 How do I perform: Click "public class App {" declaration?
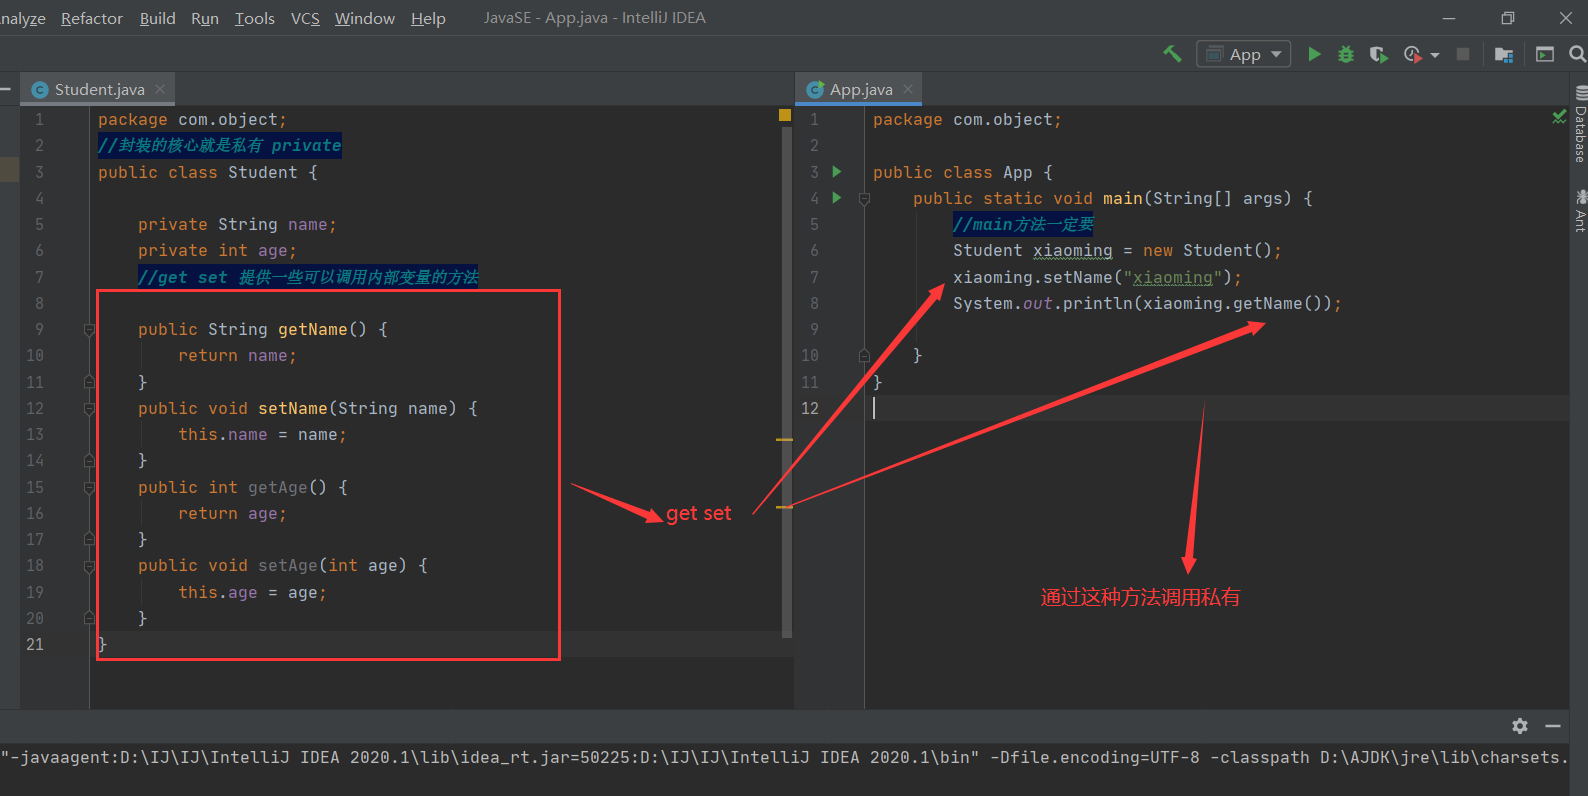point(963,172)
